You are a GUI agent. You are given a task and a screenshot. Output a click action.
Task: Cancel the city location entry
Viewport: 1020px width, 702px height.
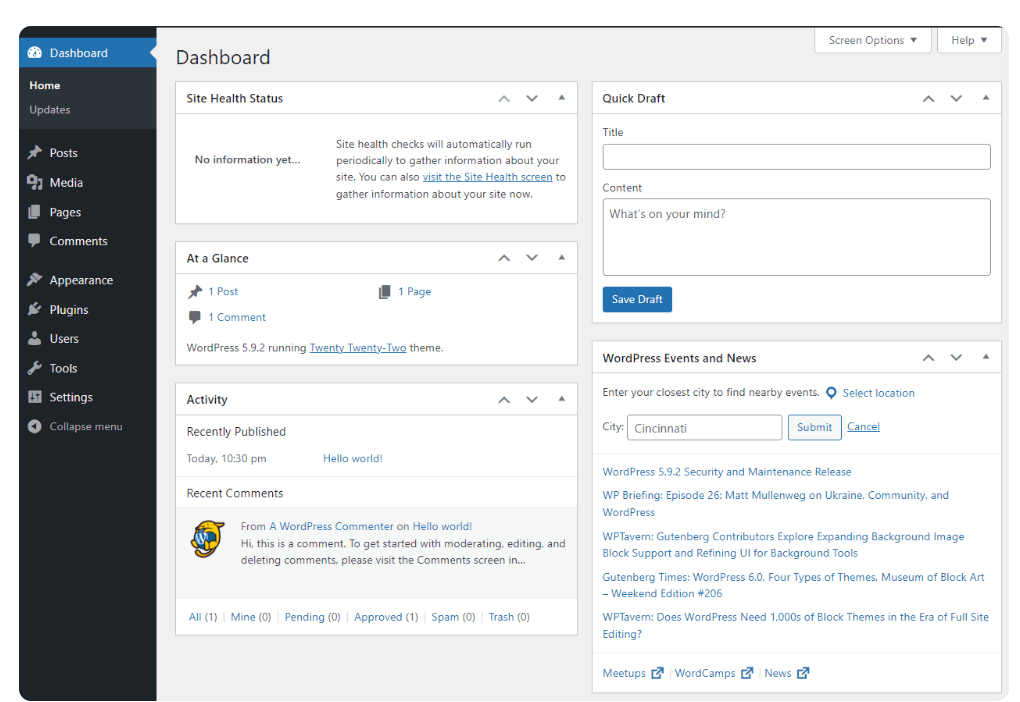click(863, 427)
